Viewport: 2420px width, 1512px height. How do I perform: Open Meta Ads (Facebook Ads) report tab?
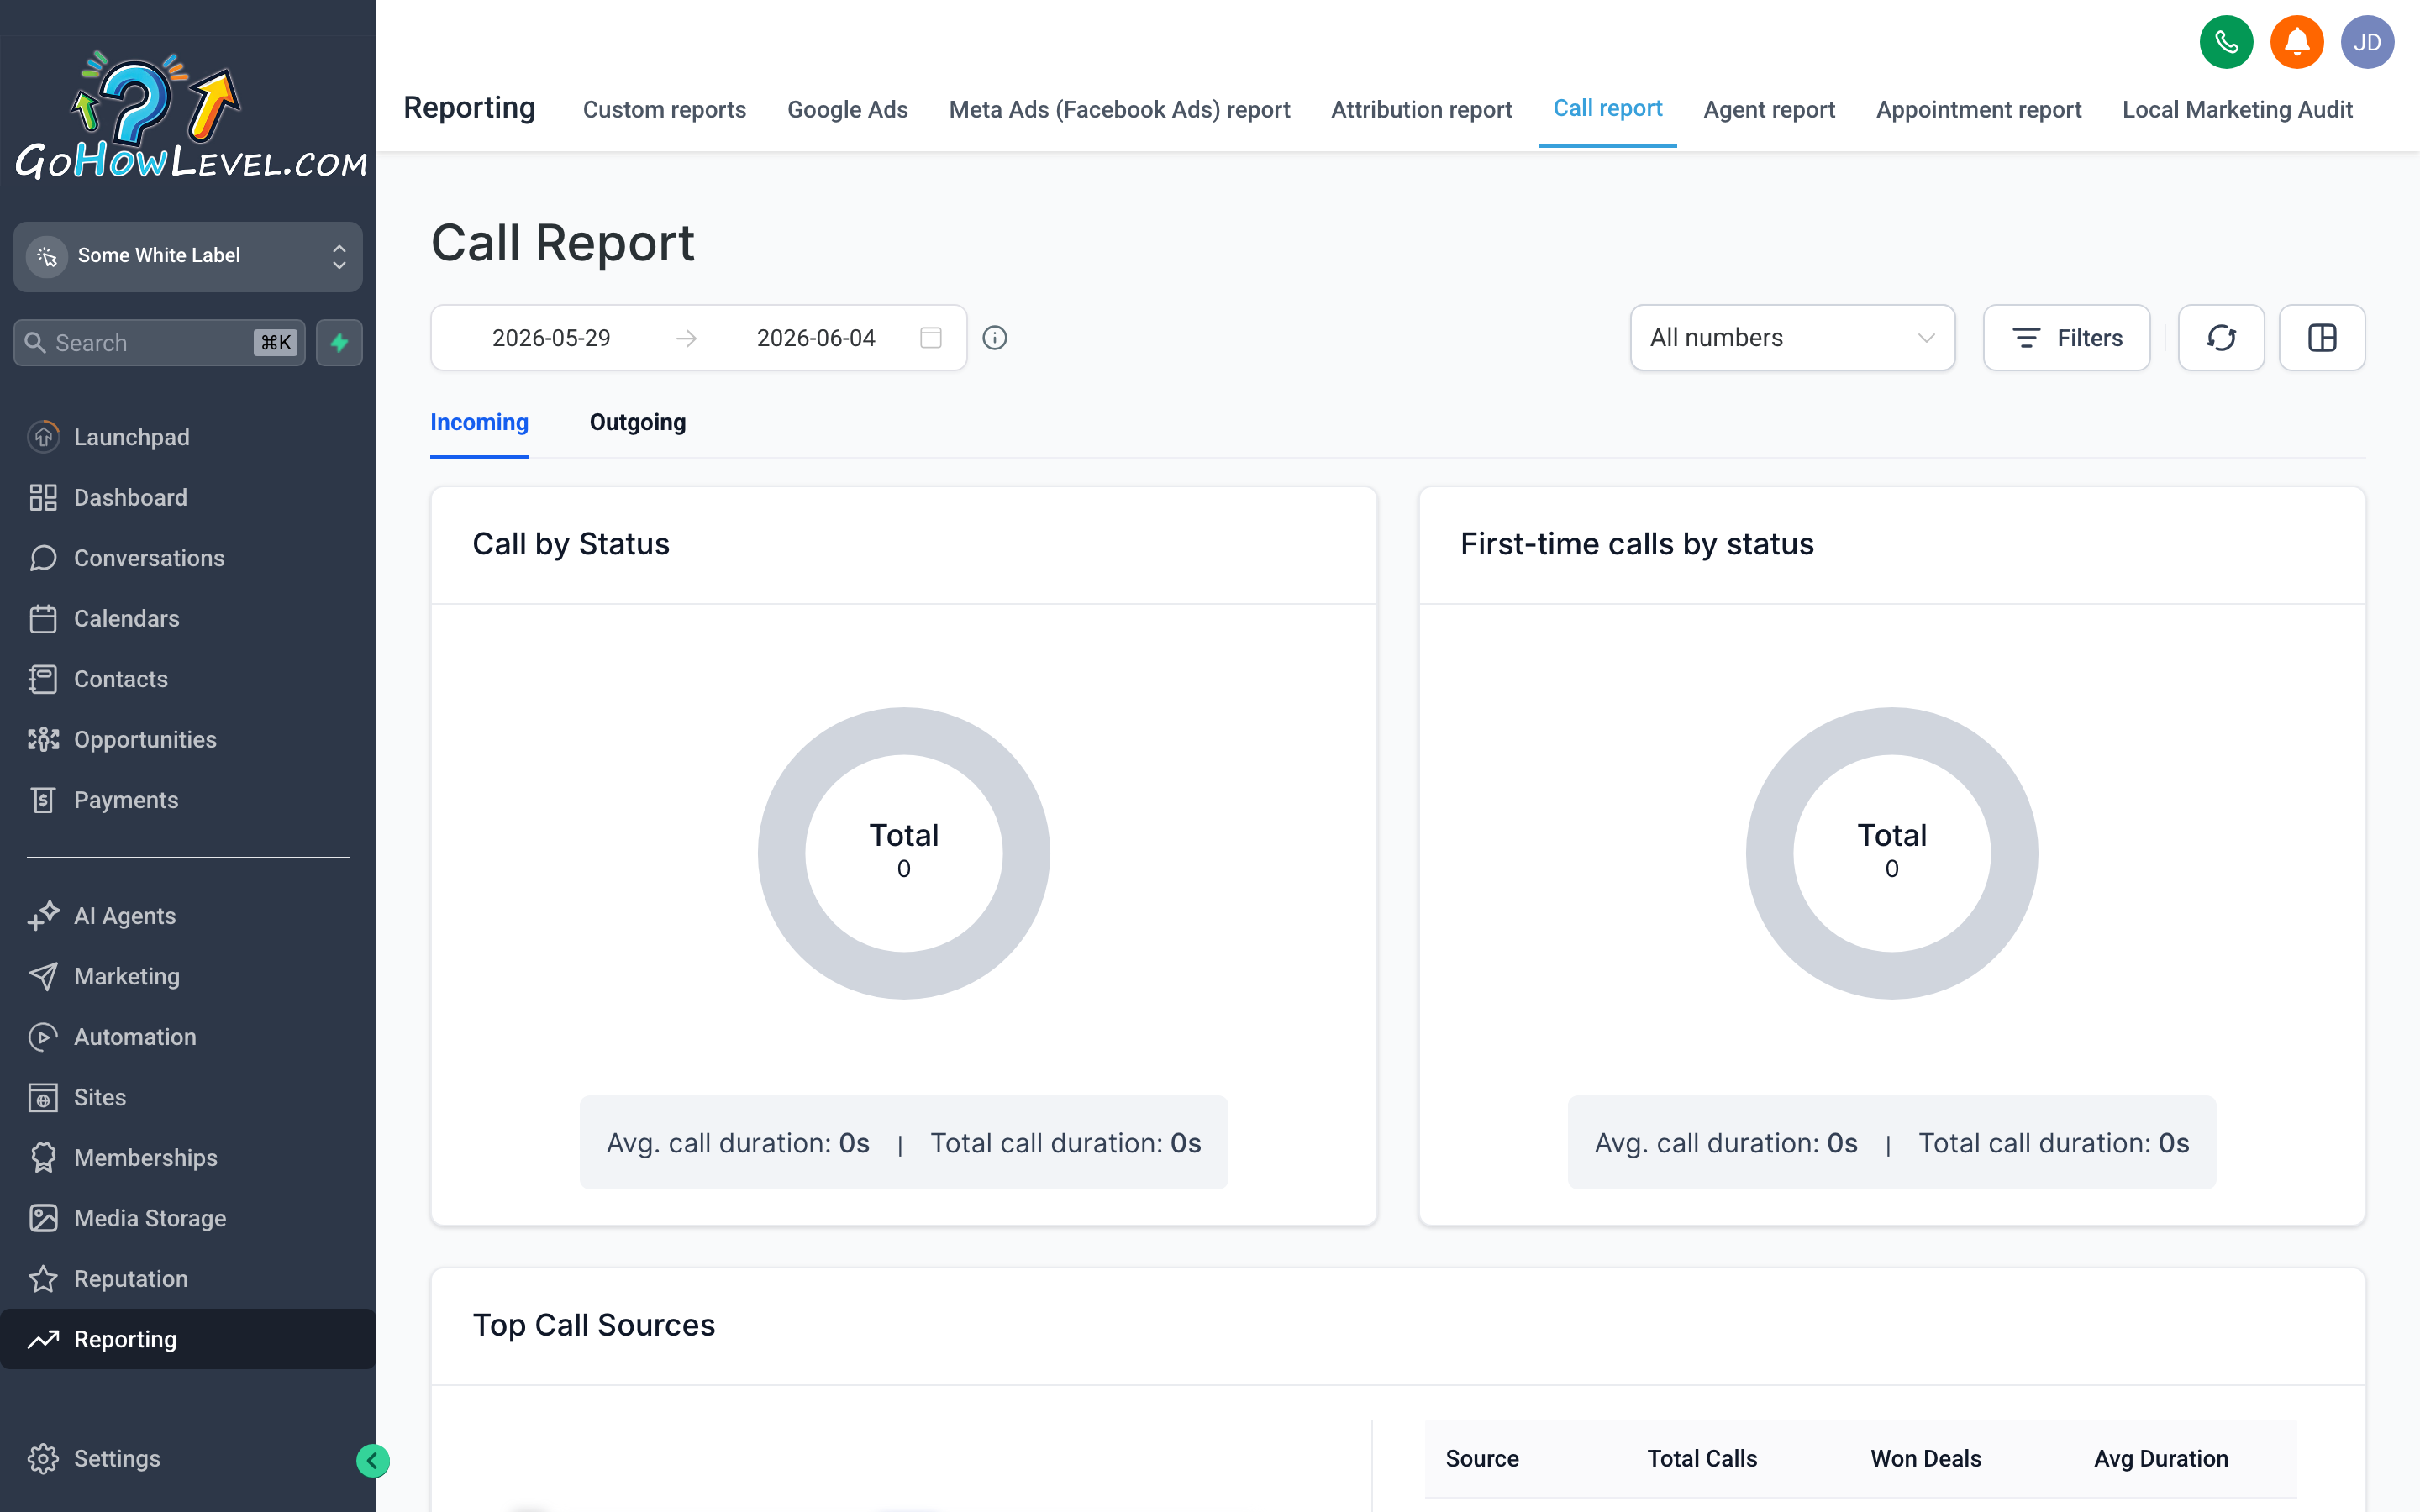click(1119, 109)
